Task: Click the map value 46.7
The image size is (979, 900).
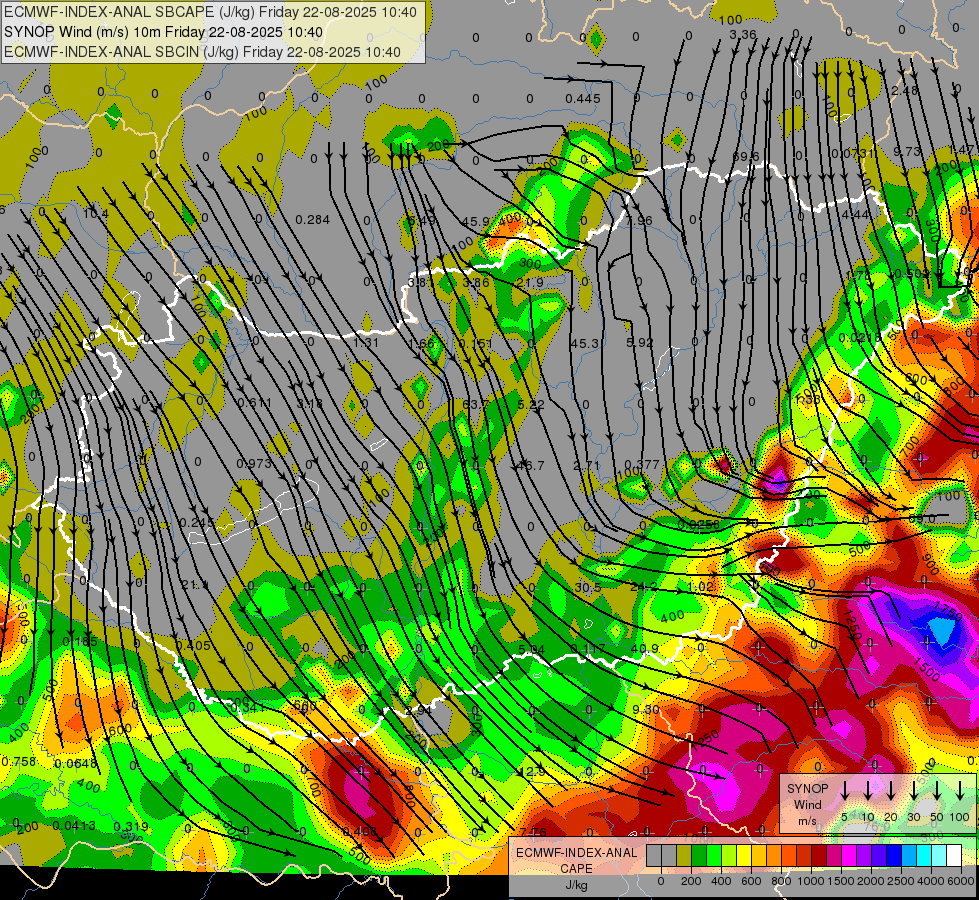Action: 531,466
